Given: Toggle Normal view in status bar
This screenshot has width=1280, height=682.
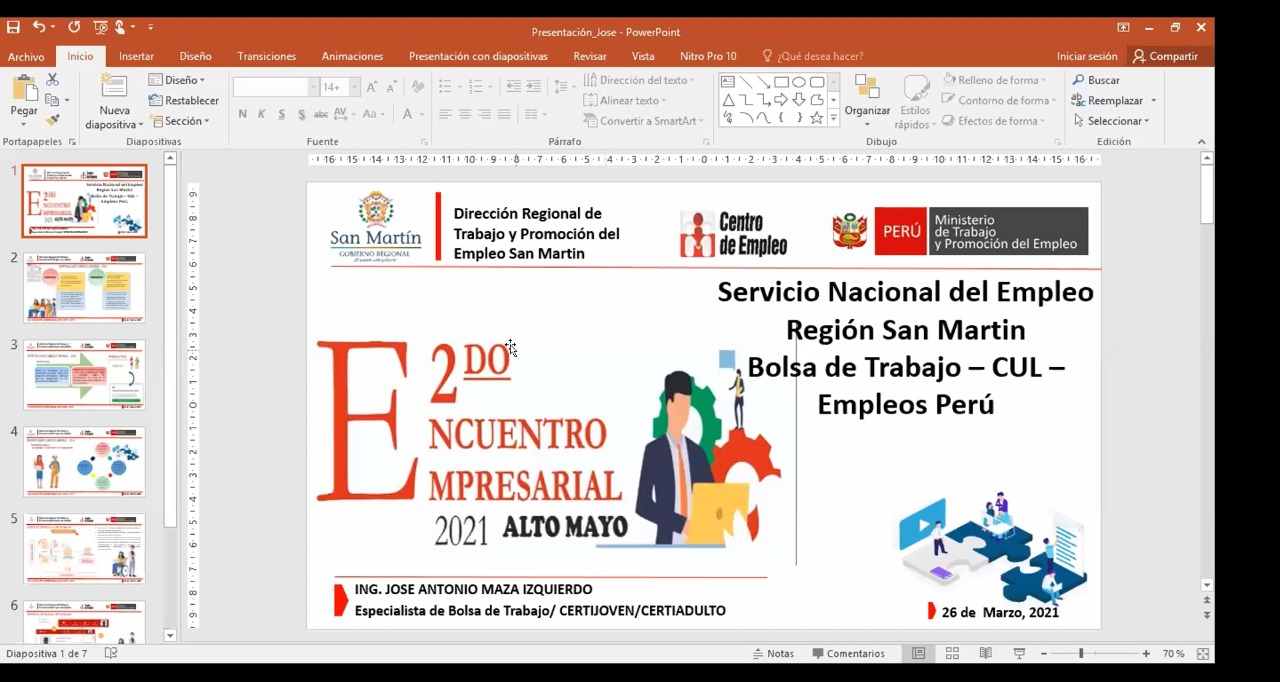Looking at the screenshot, I should pyautogui.click(x=918, y=653).
